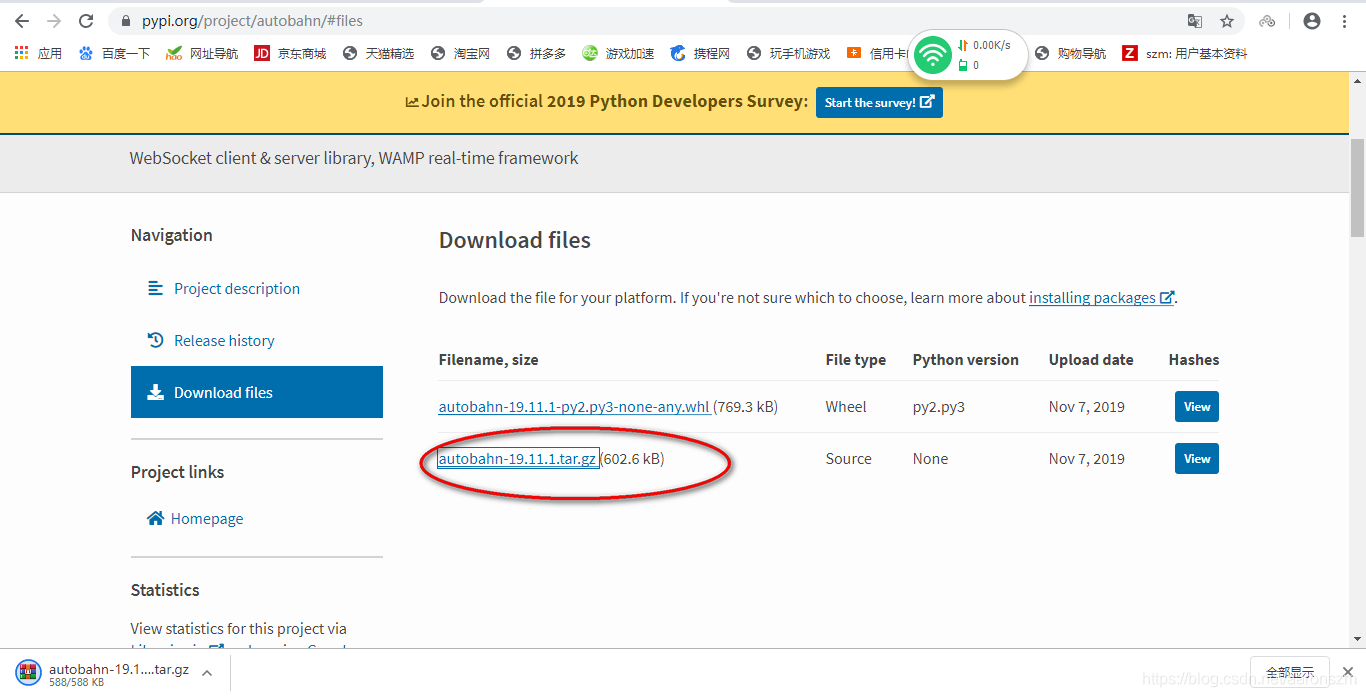1366x697 pixels.
Task: Click the (602.6 kB) size text
Action: (632, 459)
